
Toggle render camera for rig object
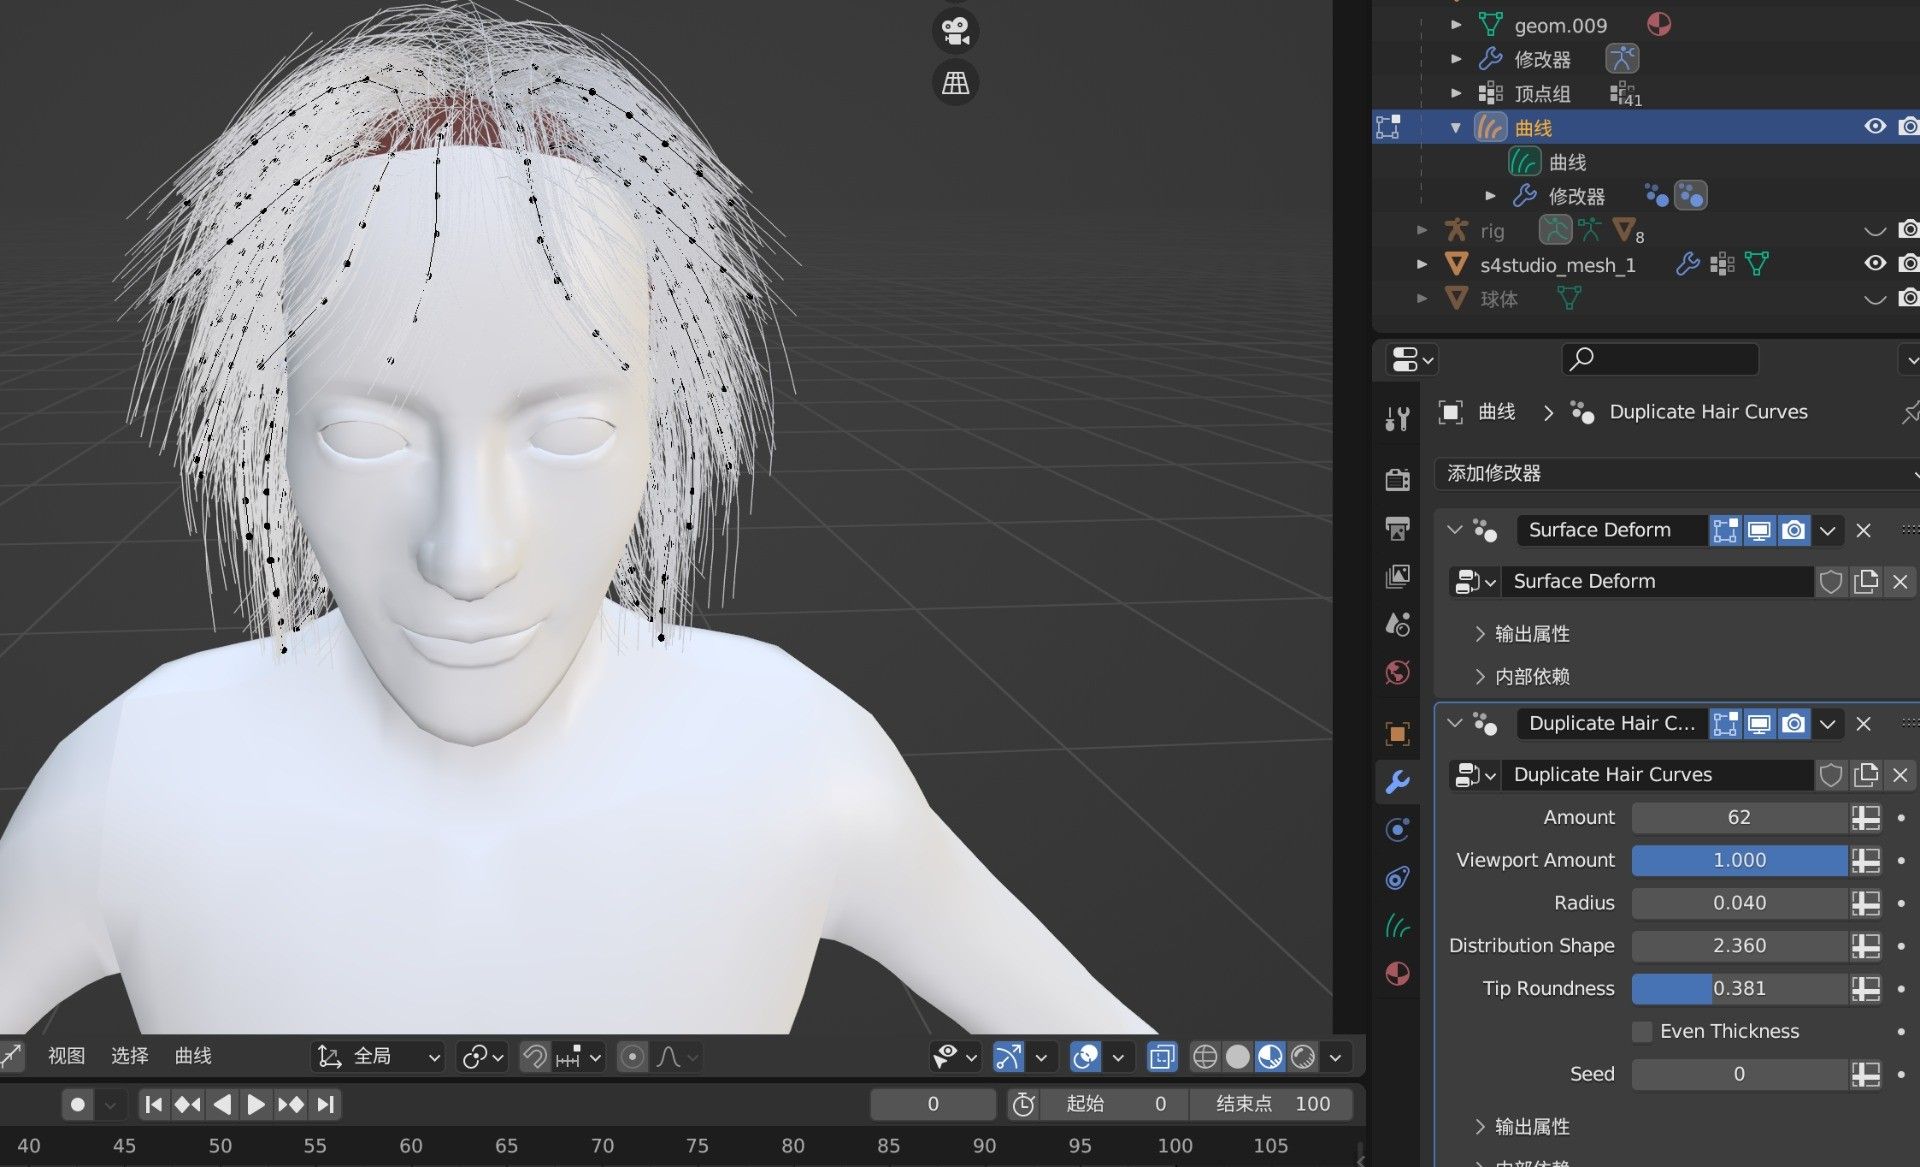(x=1908, y=229)
